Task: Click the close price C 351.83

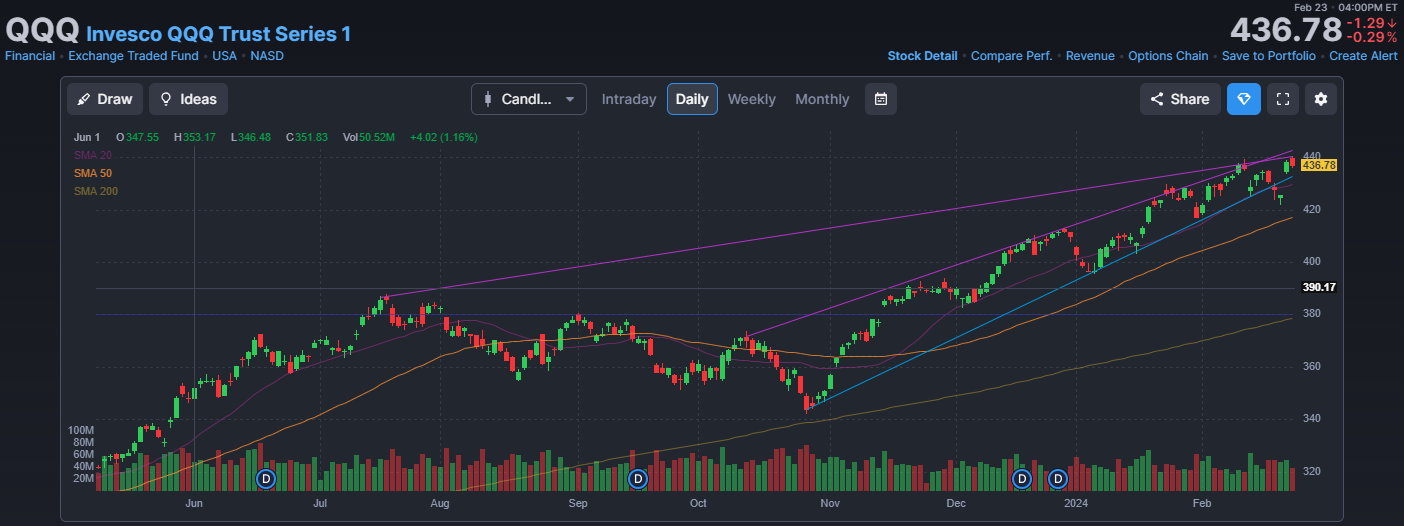Action: [x=307, y=137]
